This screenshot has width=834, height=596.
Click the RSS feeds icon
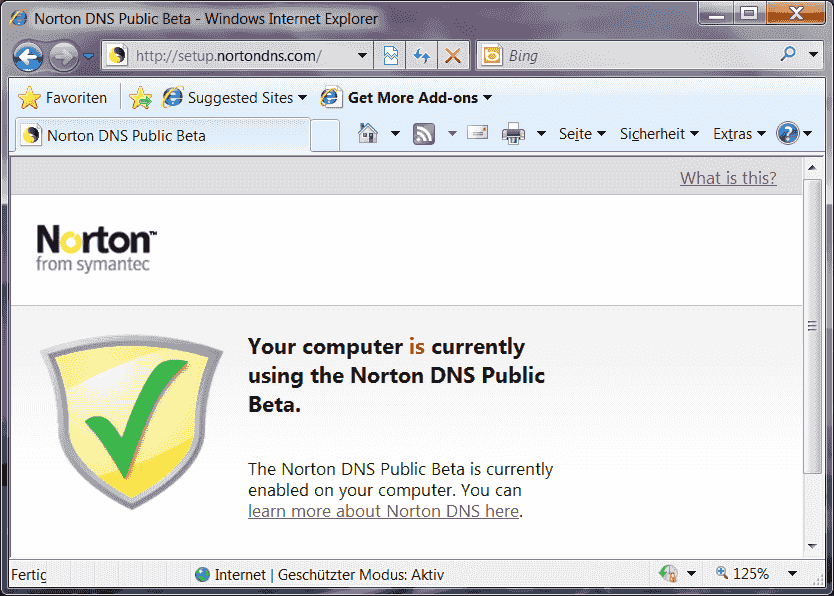click(x=424, y=133)
